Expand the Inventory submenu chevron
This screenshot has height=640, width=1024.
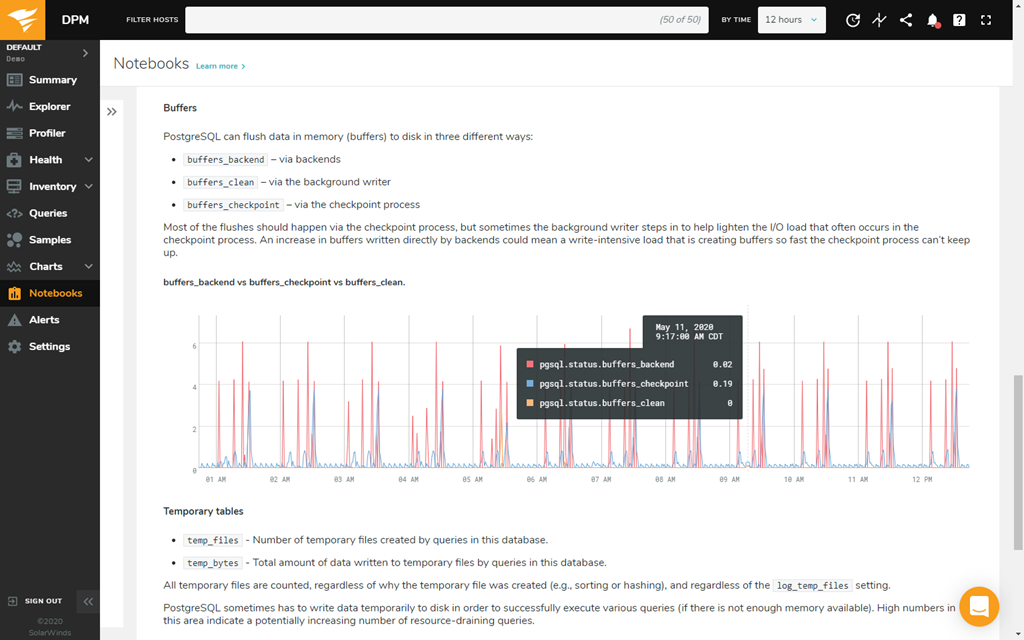[x=88, y=187]
